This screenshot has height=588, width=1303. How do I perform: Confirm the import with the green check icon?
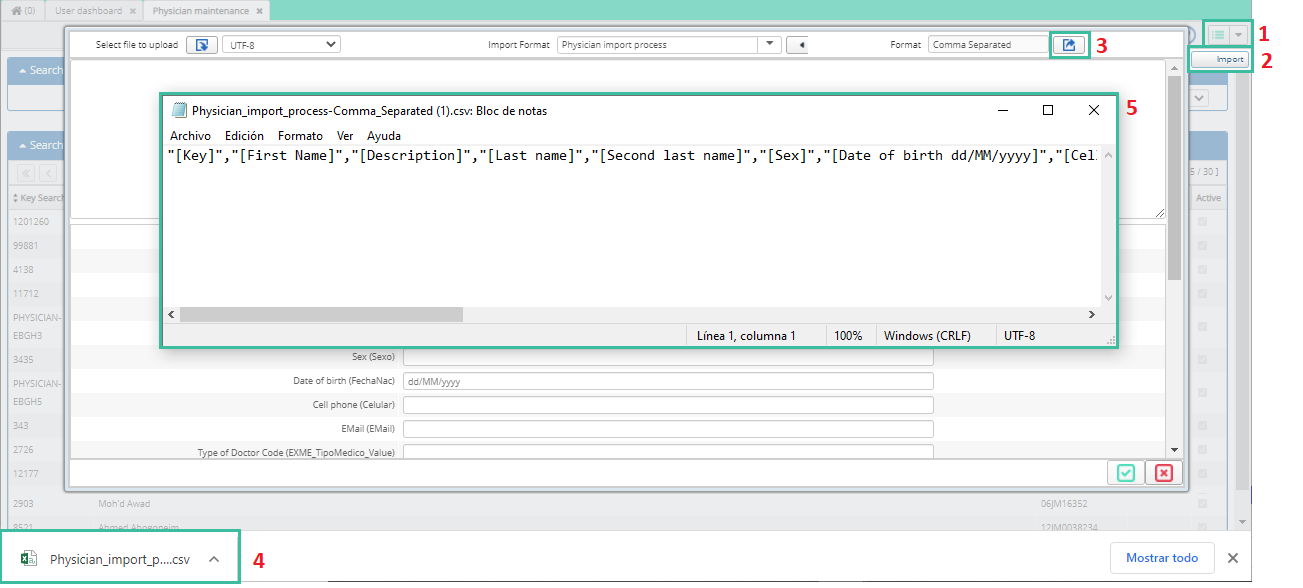coord(1126,473)
